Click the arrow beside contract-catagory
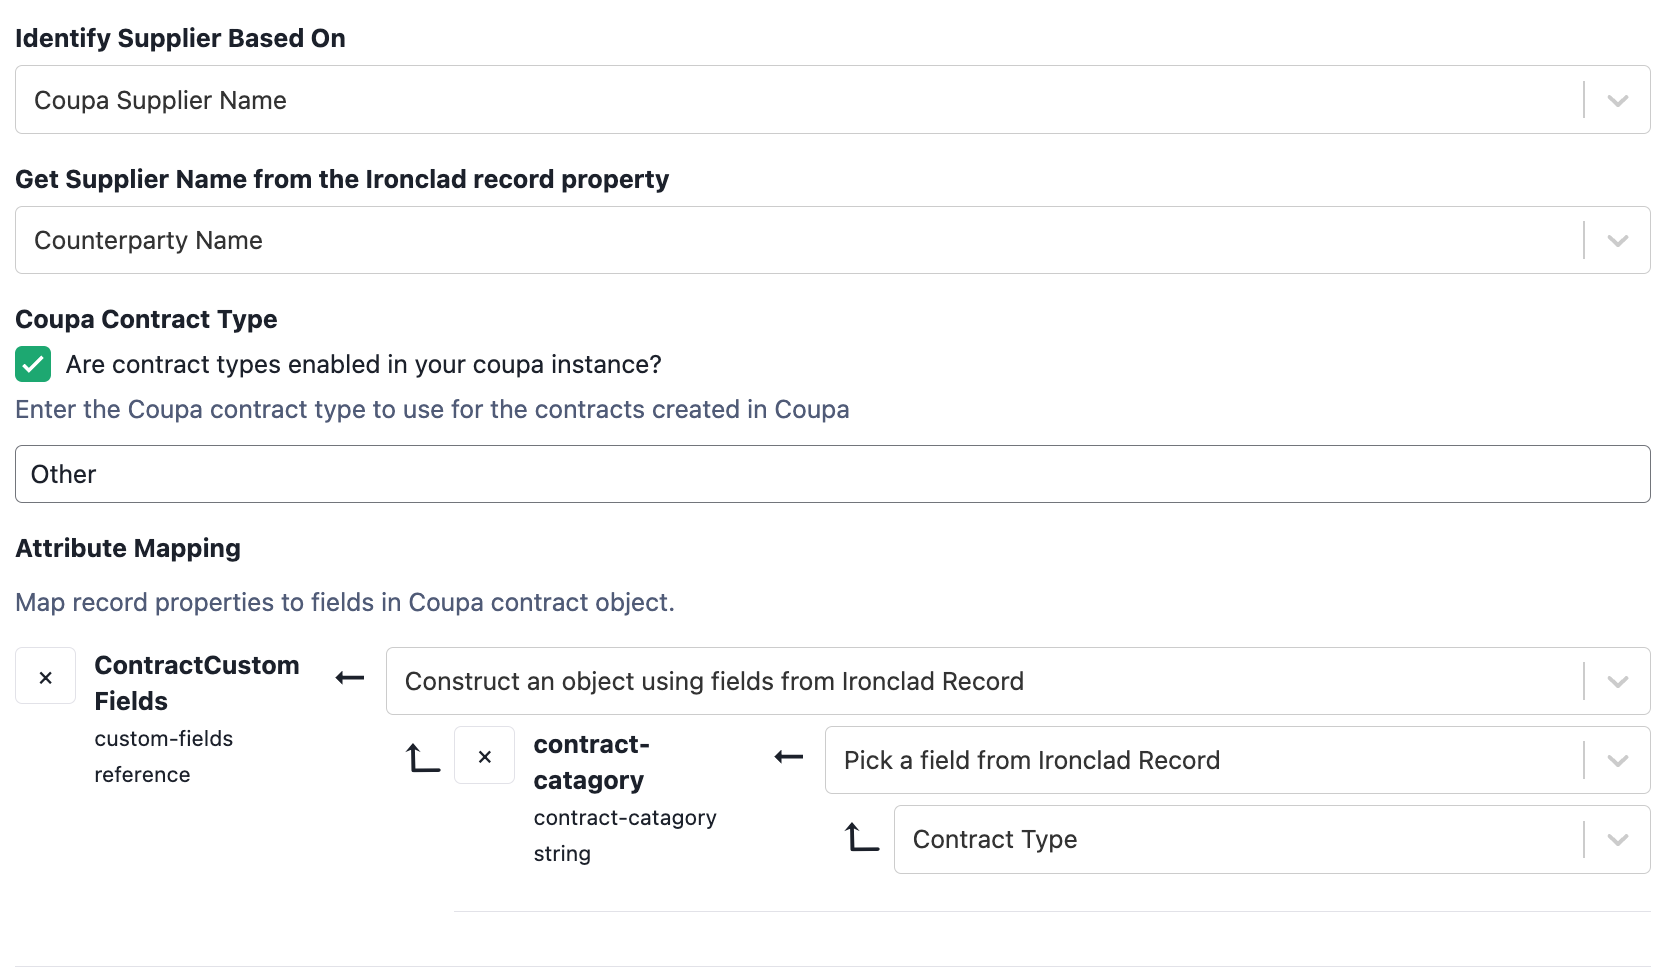Image resolution: width=1678 pixels, height=974 pixels. [789, 757]
